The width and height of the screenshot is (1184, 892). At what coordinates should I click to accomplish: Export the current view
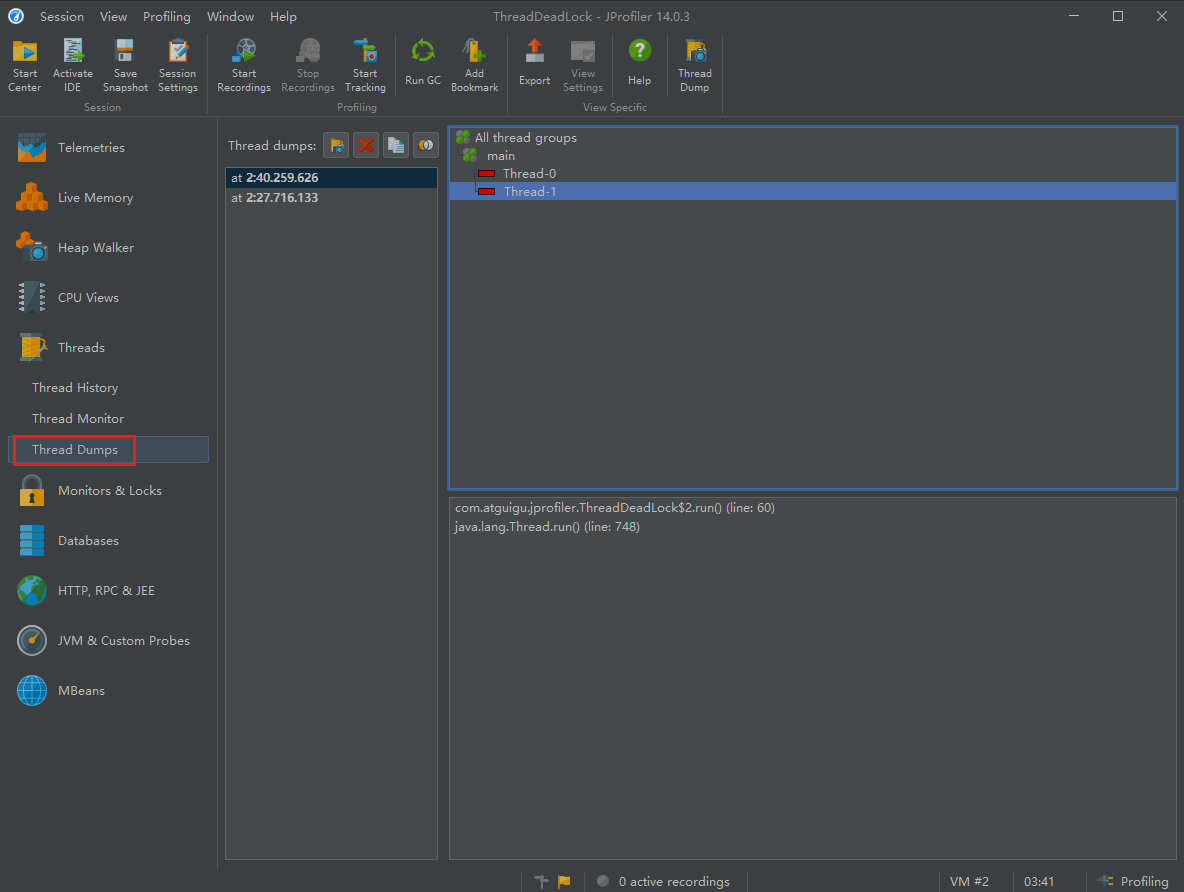[x=535, y=63]
